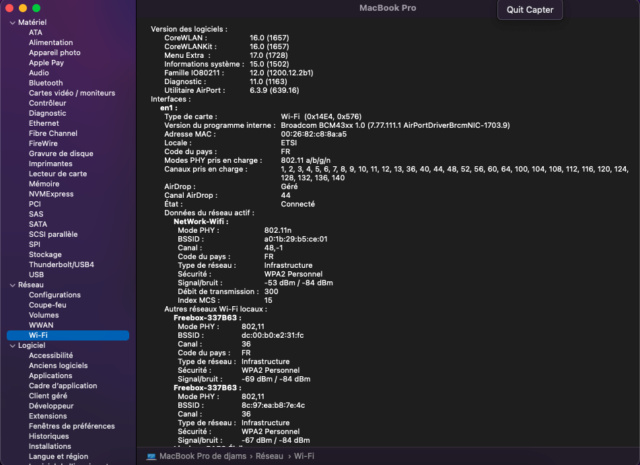Select the highlighted Wi-Fi sidebar item
Screen dimensions: 640x465
[x=68, y=335]
